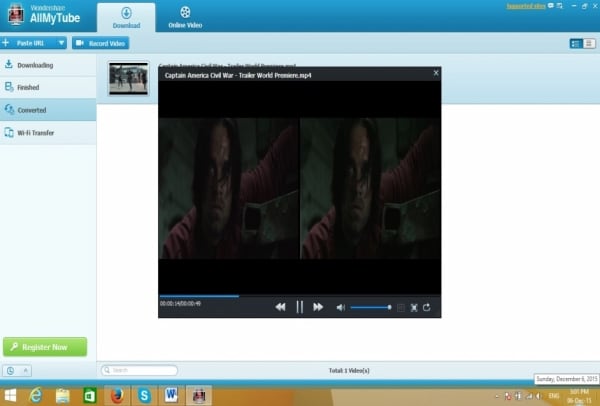Viewport: 600px width, 406px height.
Task: Open Firefox from the taskbar
Action: (117, 395)
